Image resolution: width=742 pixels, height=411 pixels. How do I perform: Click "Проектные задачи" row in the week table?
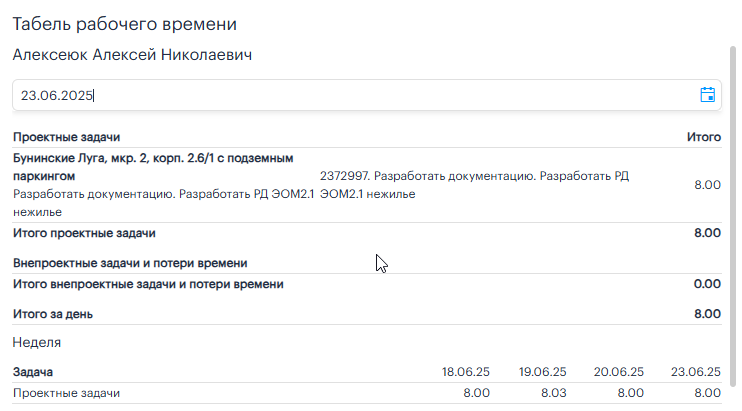(66, 393)
